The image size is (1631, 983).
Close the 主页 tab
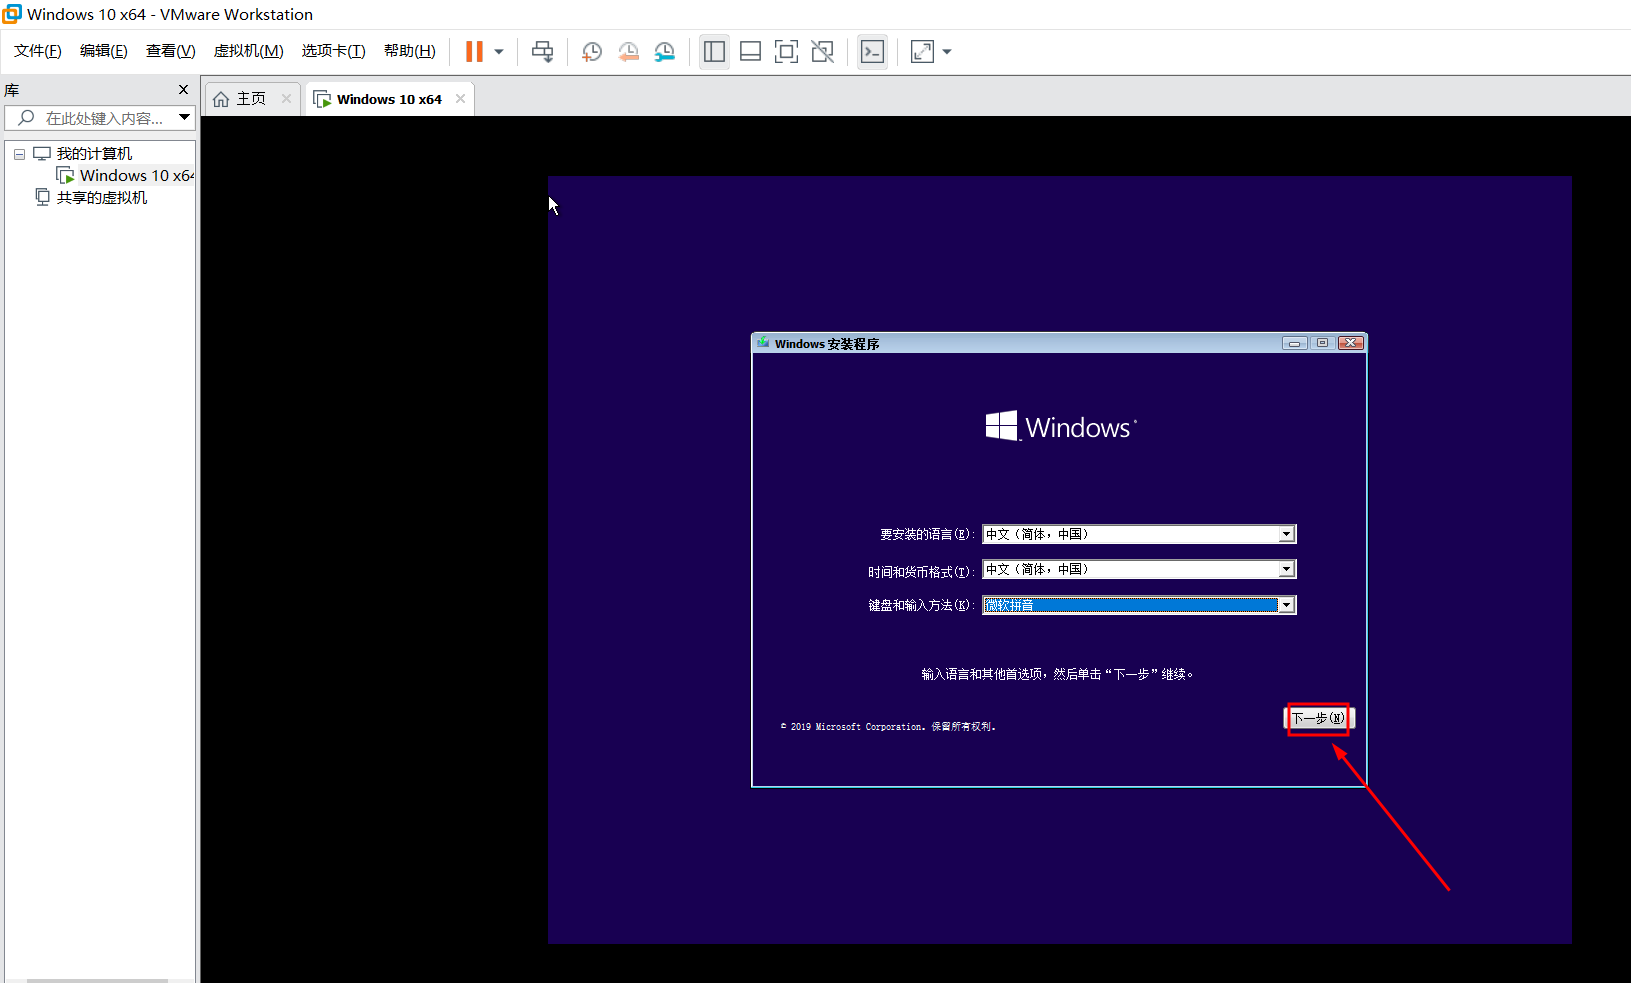pyautogui.click(x=286, y=98)
